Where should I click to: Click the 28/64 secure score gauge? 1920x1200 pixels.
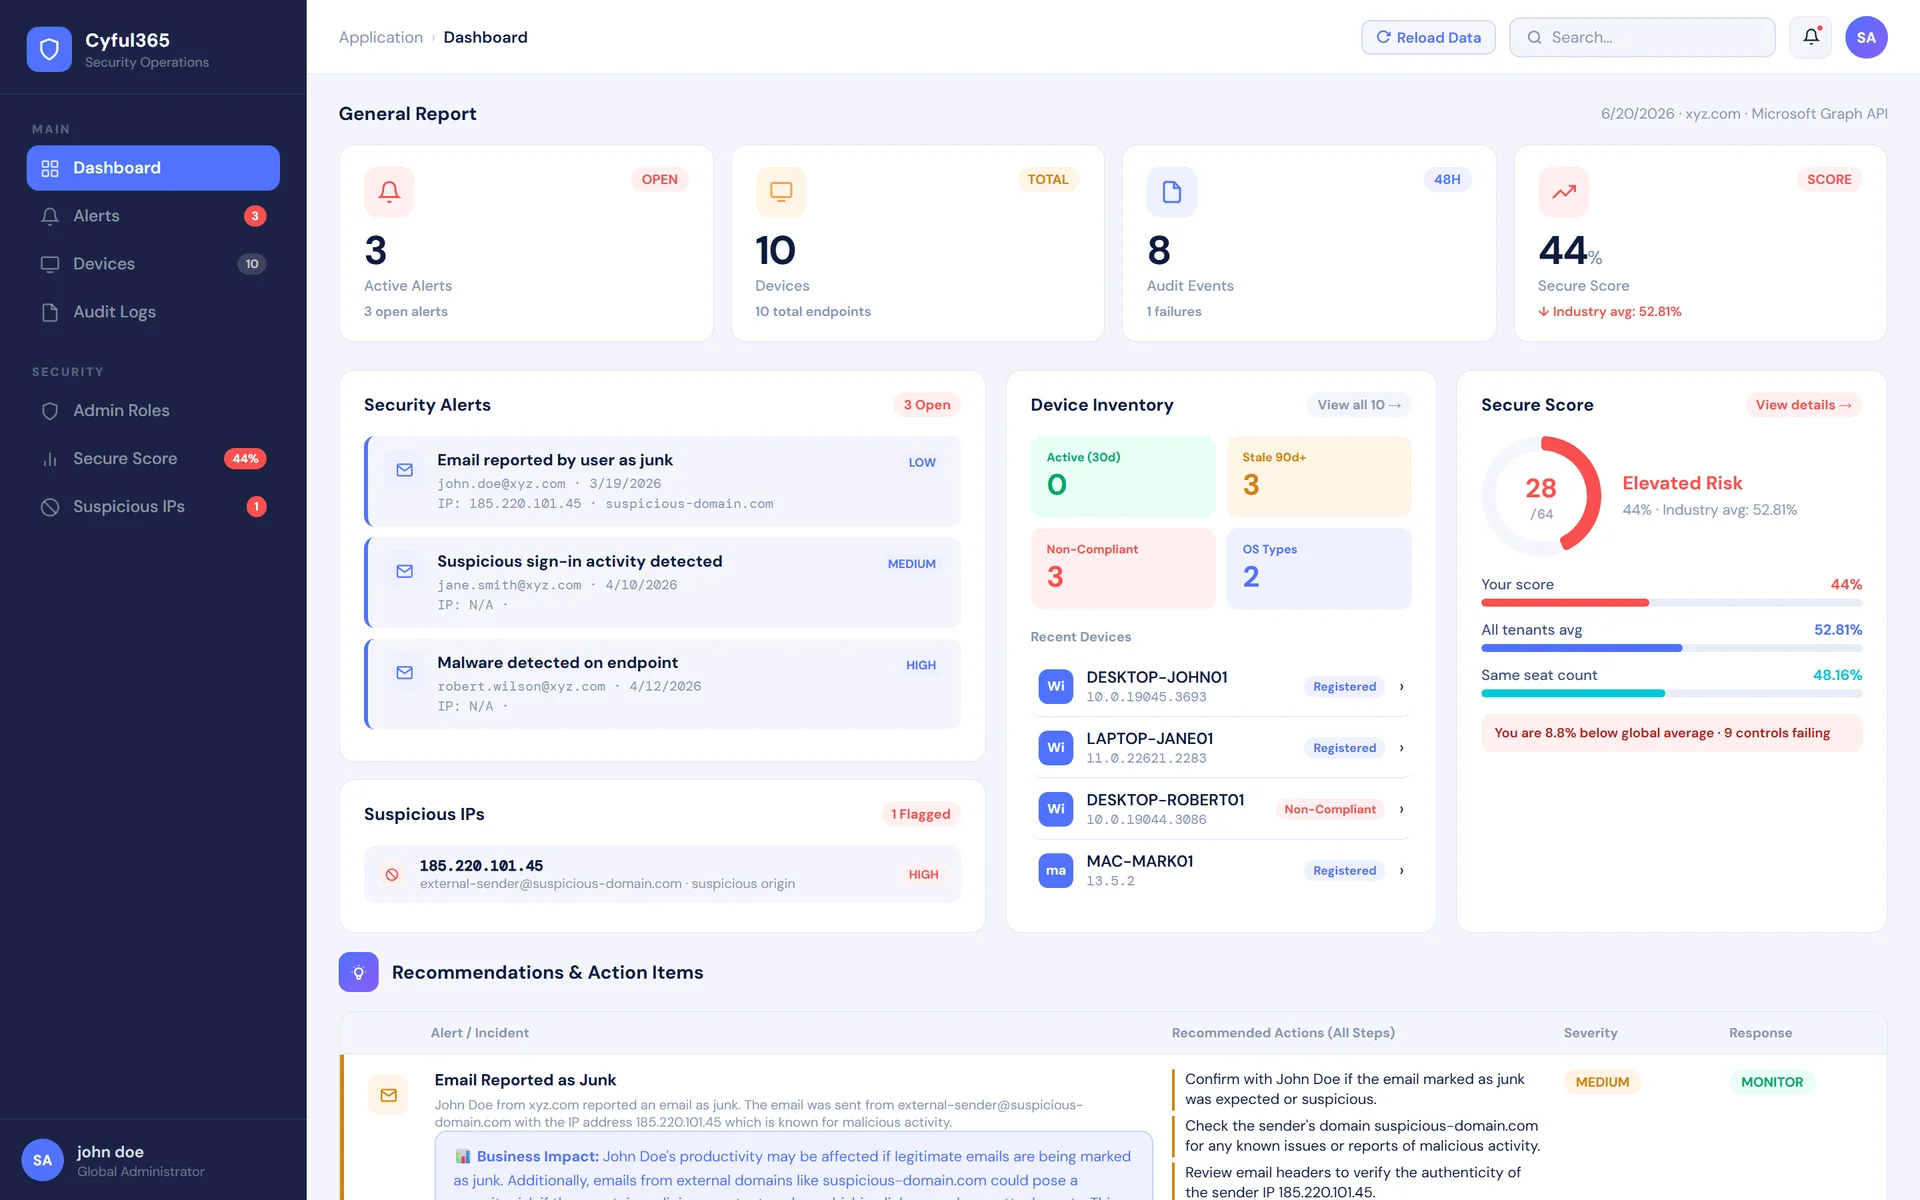1541,496
